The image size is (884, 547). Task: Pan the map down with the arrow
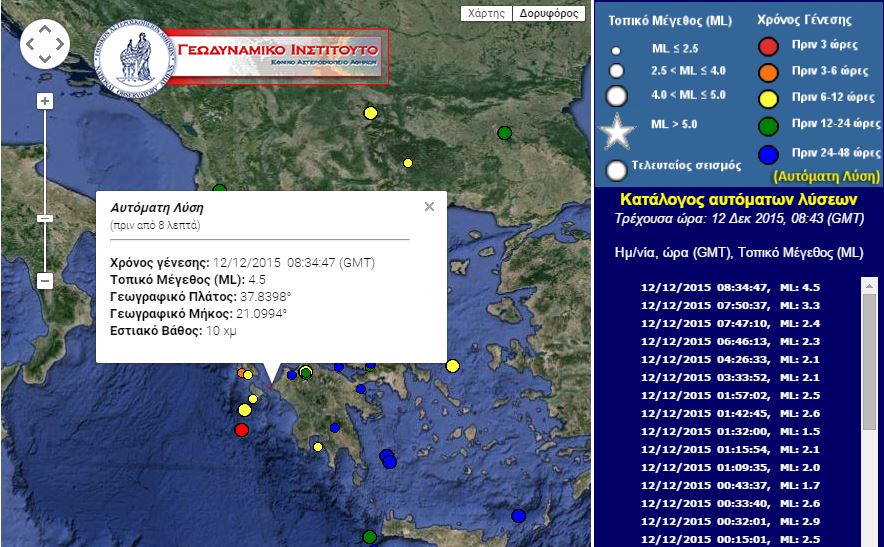click(x=45, y=59)
